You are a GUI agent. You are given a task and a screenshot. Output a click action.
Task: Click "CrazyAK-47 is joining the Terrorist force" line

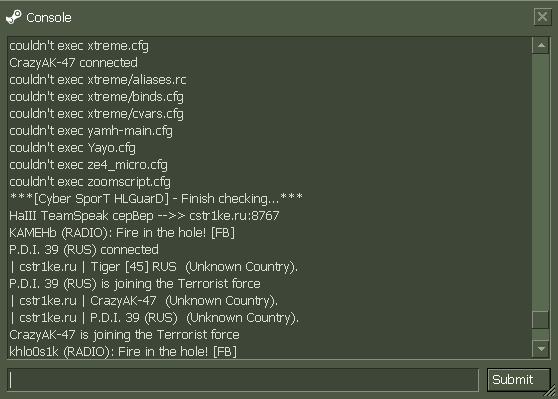click(x=124, y=335)
